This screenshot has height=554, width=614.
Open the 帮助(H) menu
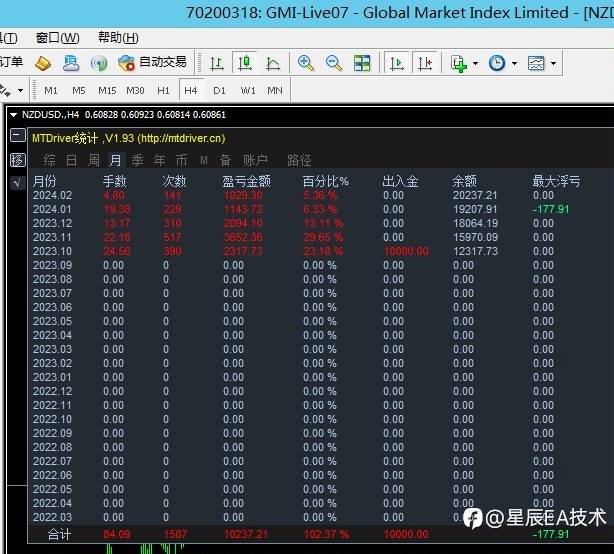click(x=118, y=38)
